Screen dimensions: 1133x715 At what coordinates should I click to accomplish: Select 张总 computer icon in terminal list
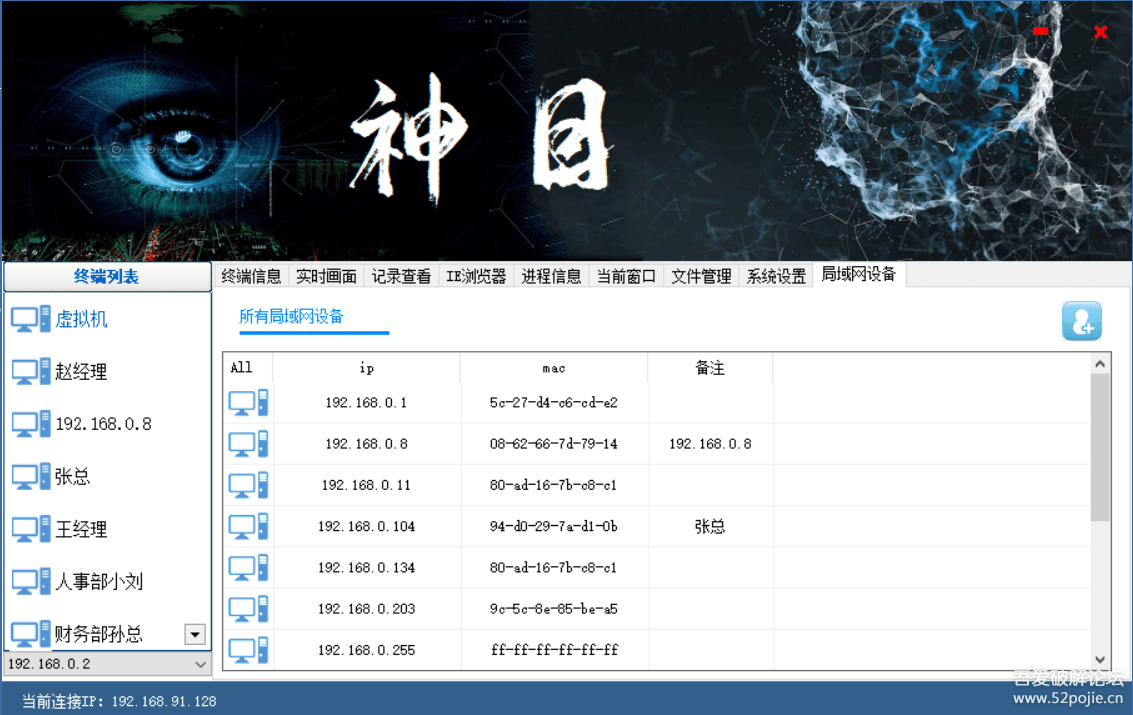pos(30,476)
